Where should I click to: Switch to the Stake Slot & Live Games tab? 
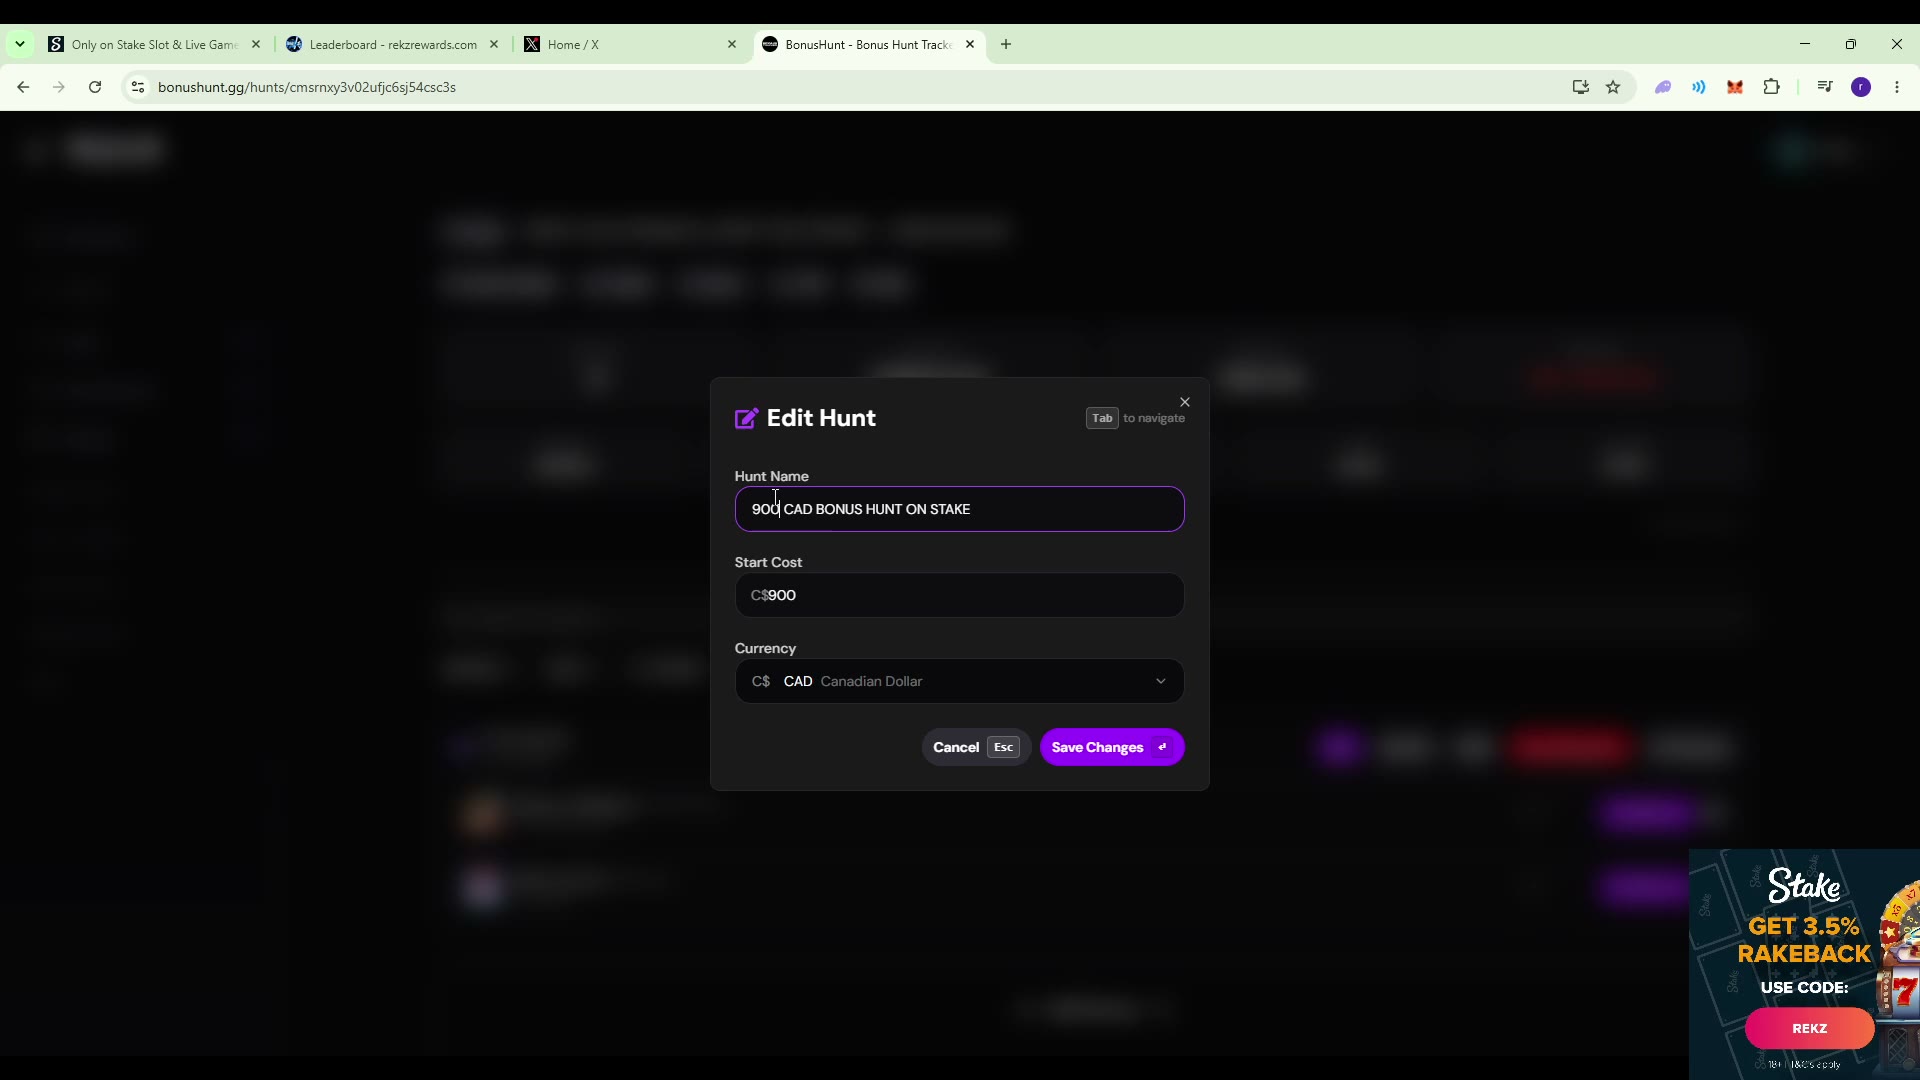pos(153,45)
